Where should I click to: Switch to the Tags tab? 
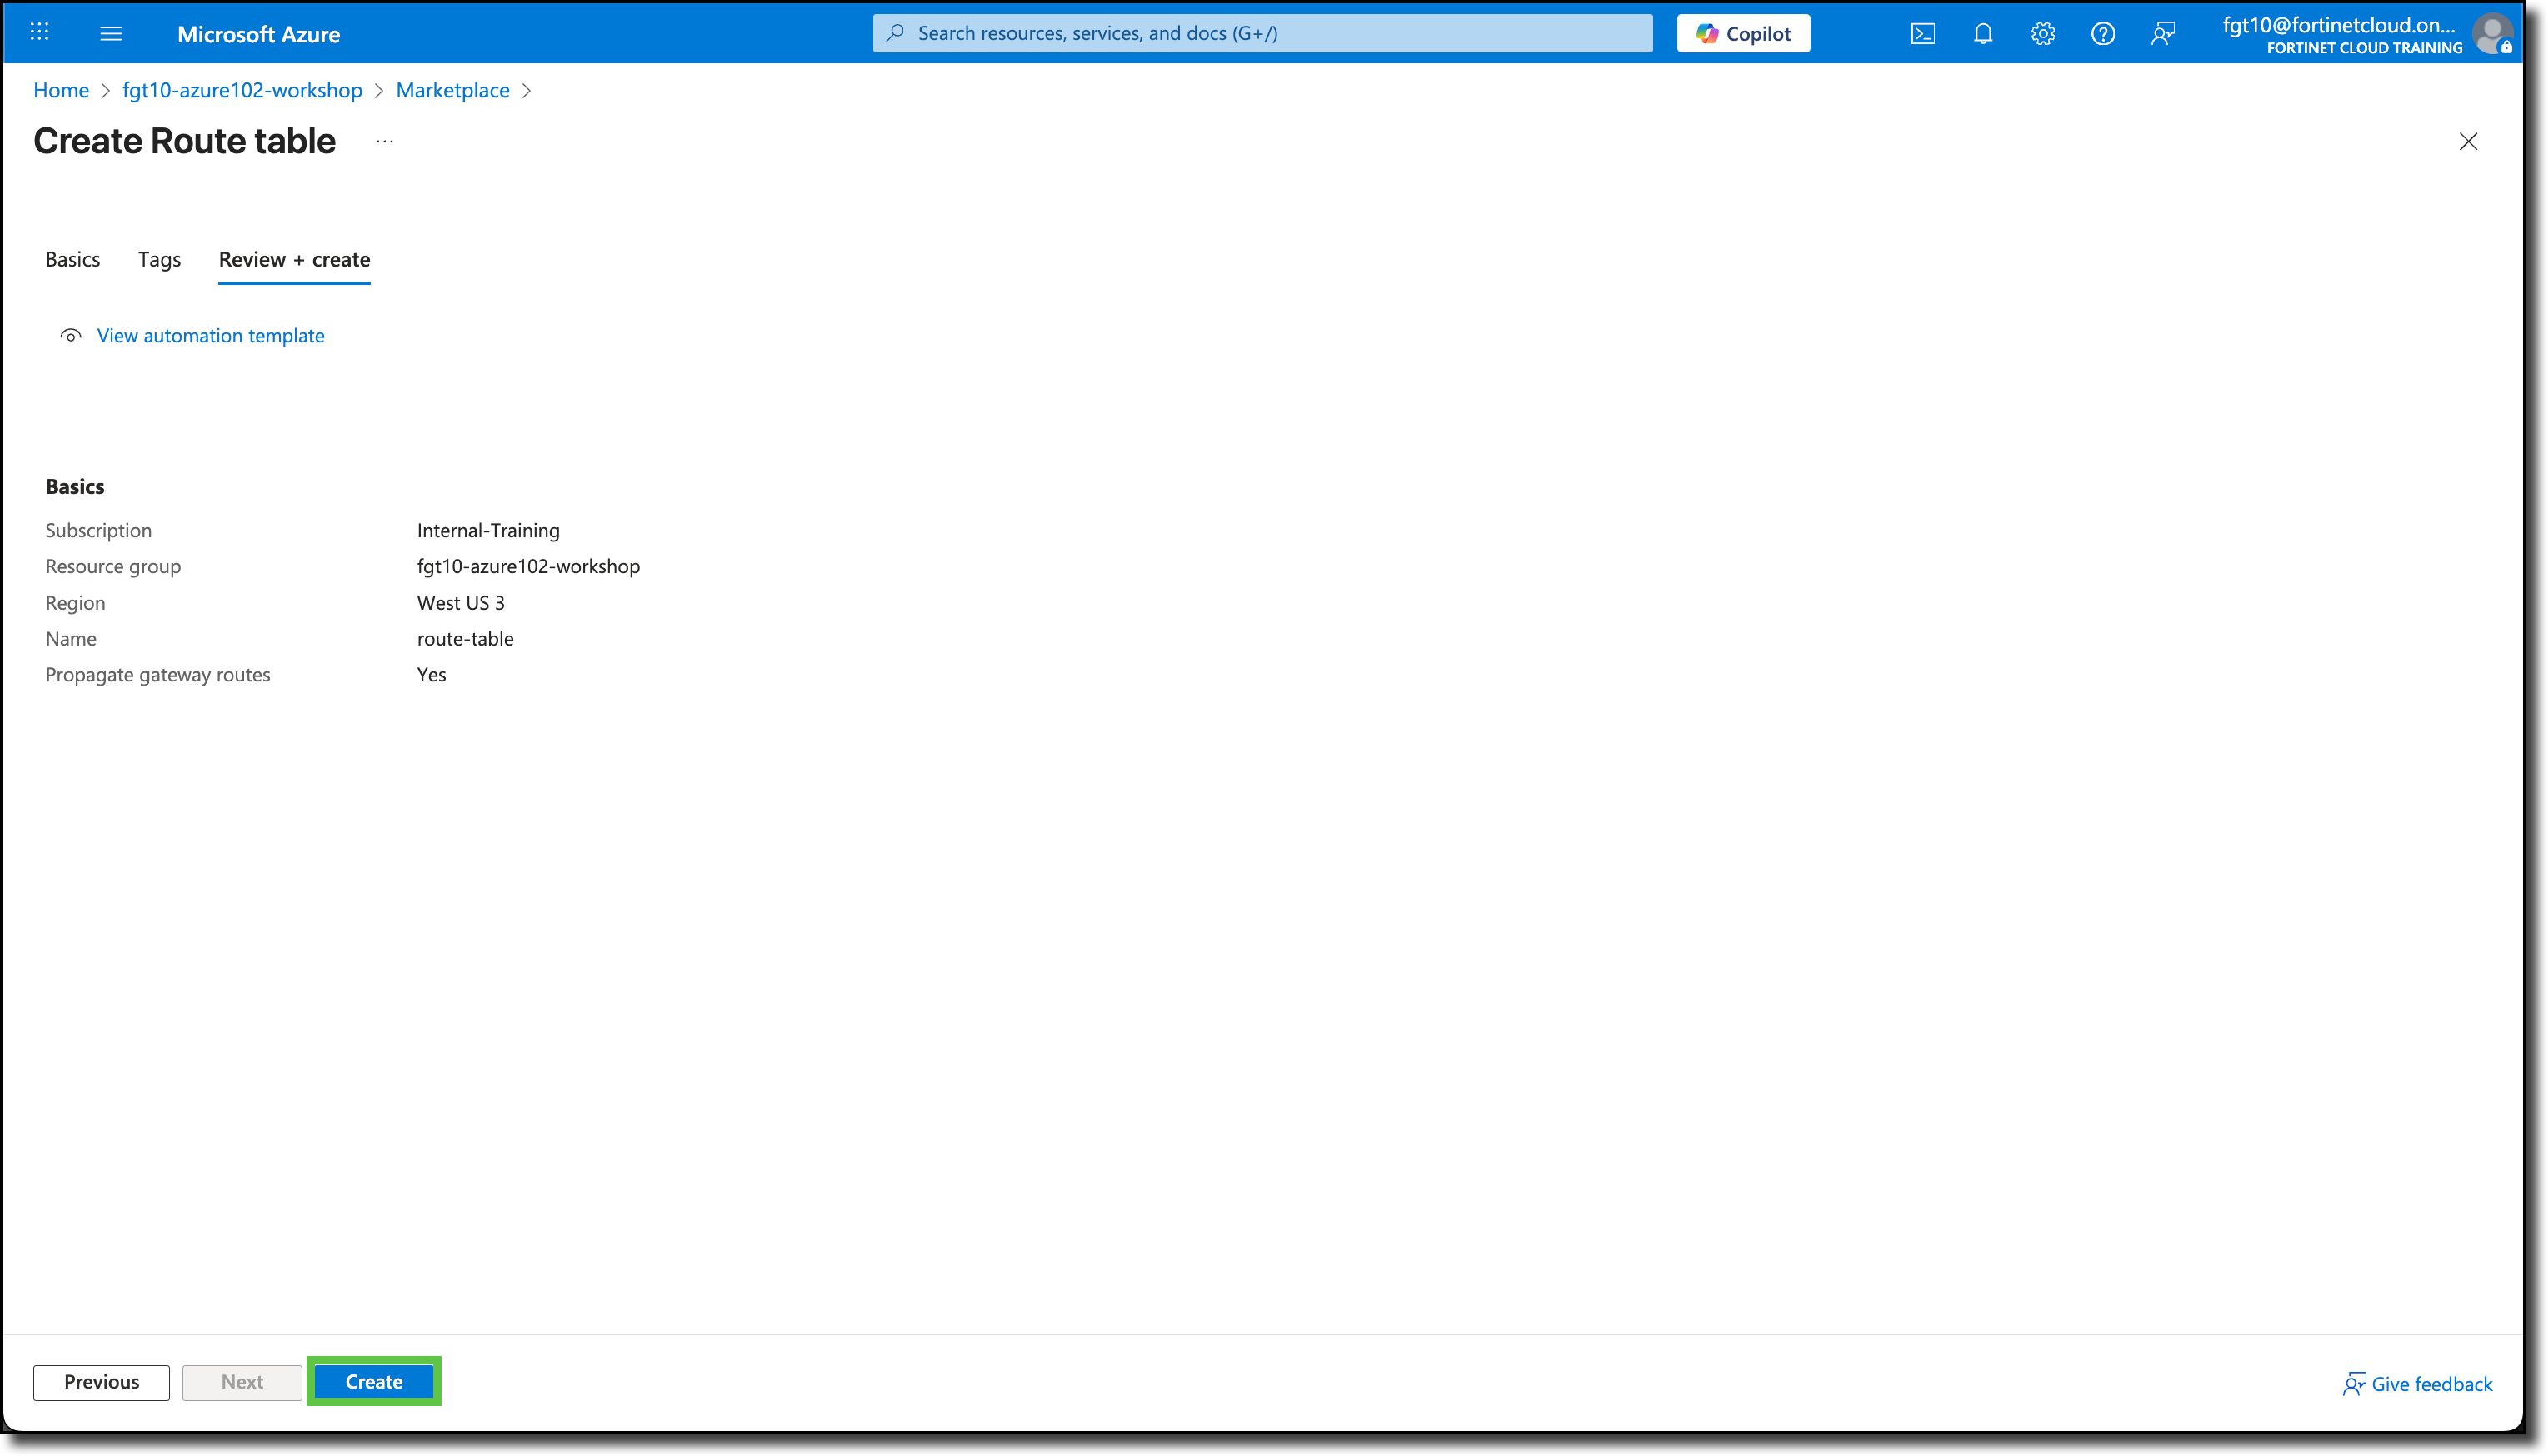pos(158,259)
